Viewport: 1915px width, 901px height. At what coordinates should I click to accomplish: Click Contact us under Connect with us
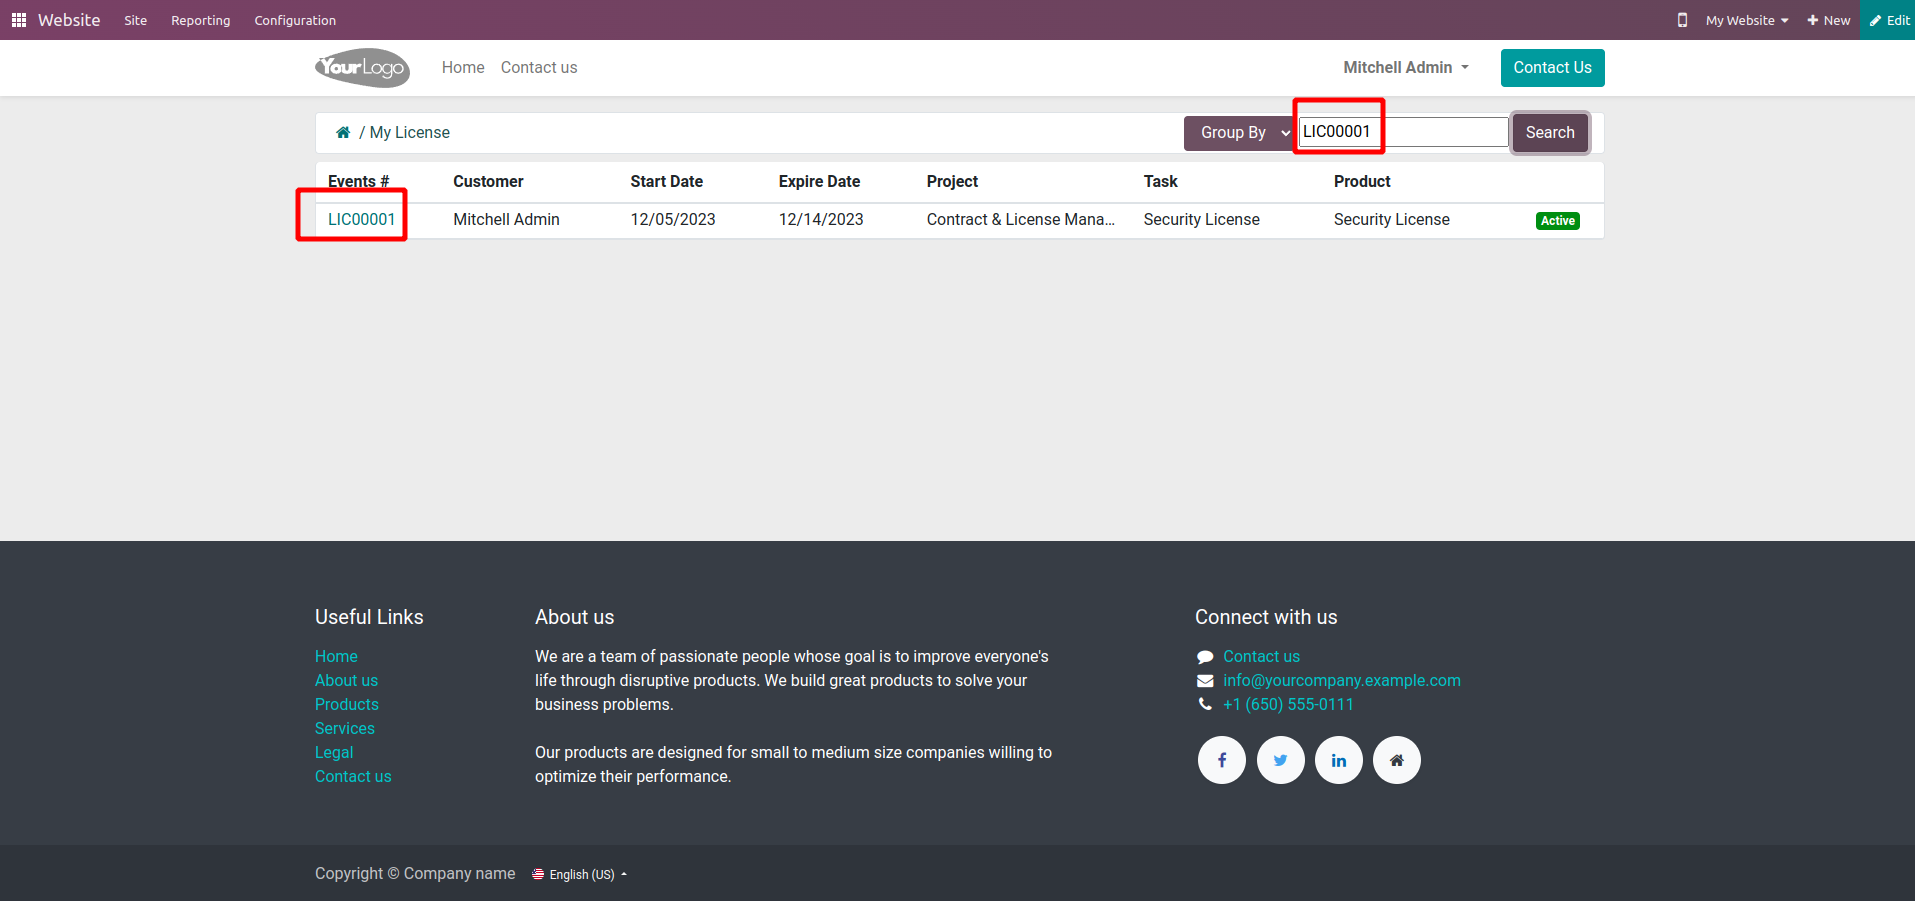[x=1261, y=656]
